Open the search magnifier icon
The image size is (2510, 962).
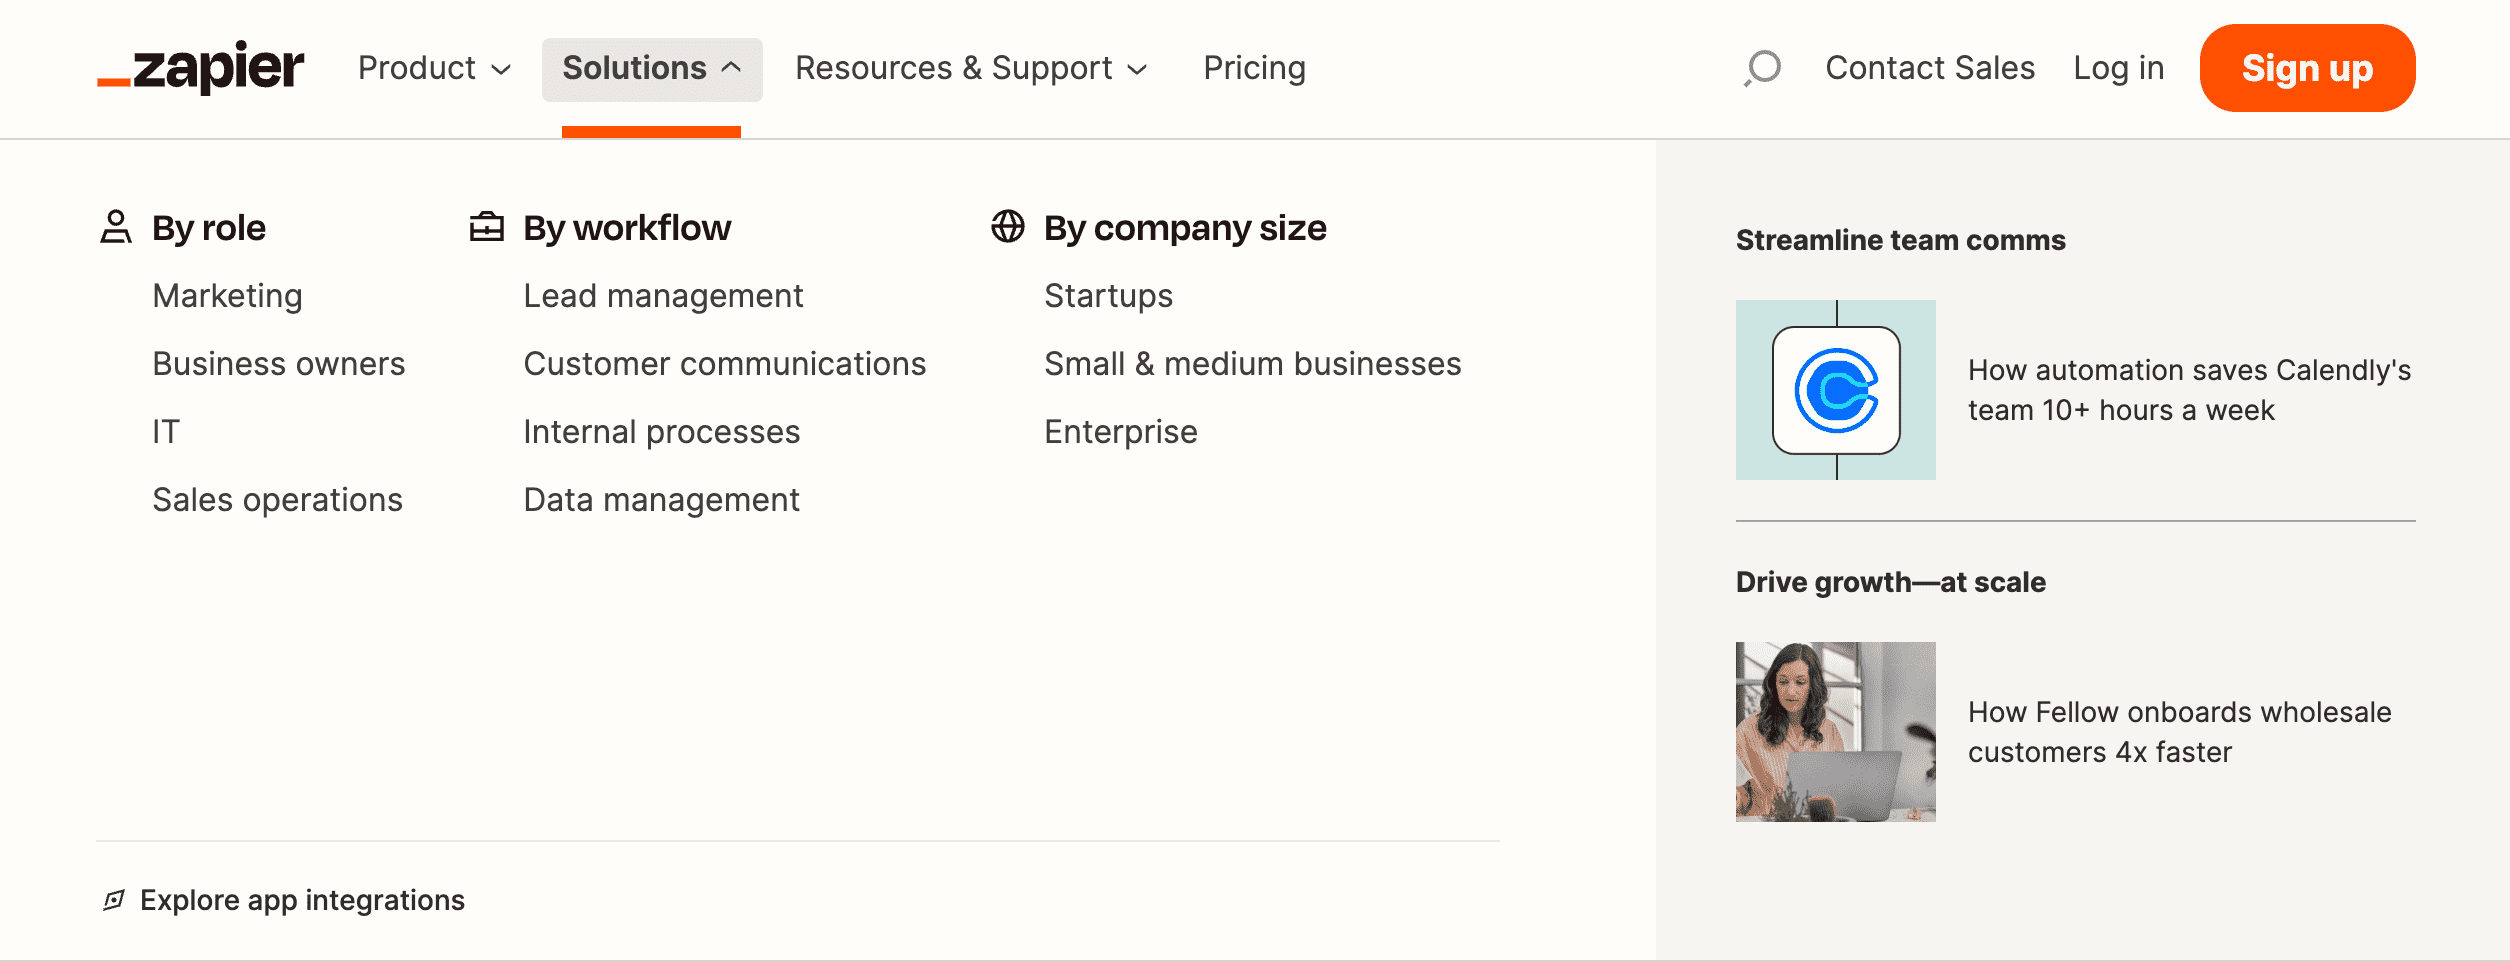click(x=1763, y=68)
